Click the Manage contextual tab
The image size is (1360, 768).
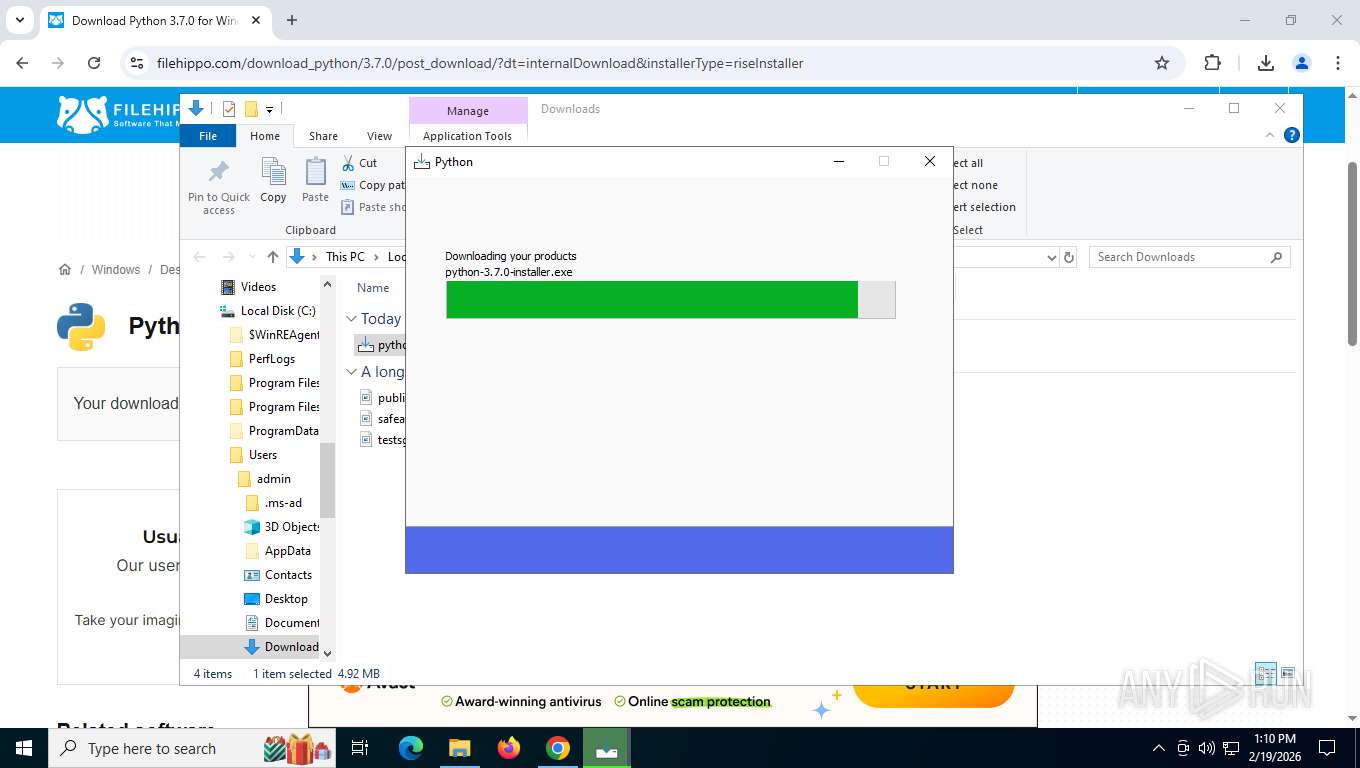coord(468,111)
